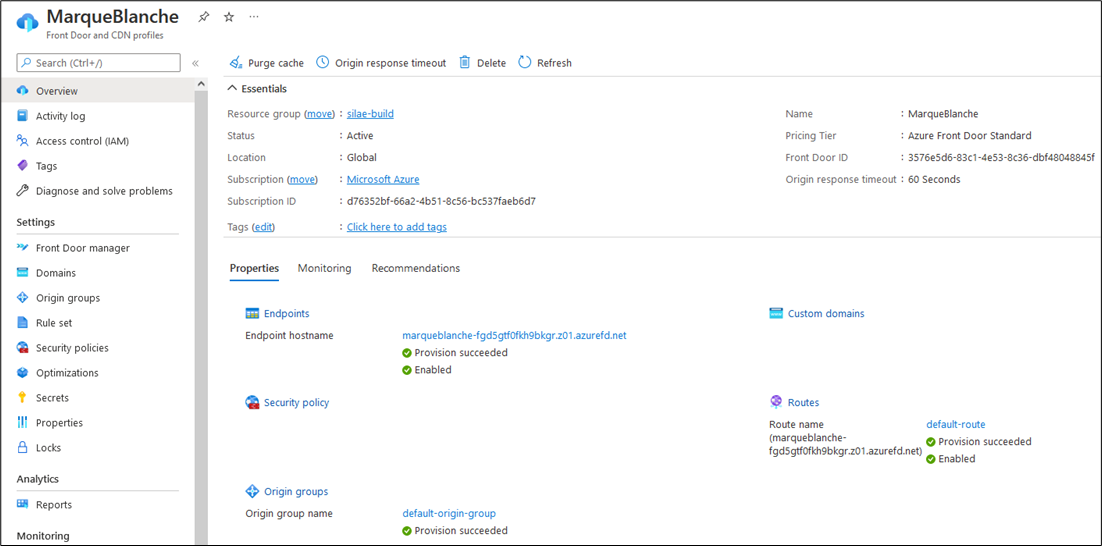
Task: Click the sidebar vertical scrollbar
Action: 202,316
